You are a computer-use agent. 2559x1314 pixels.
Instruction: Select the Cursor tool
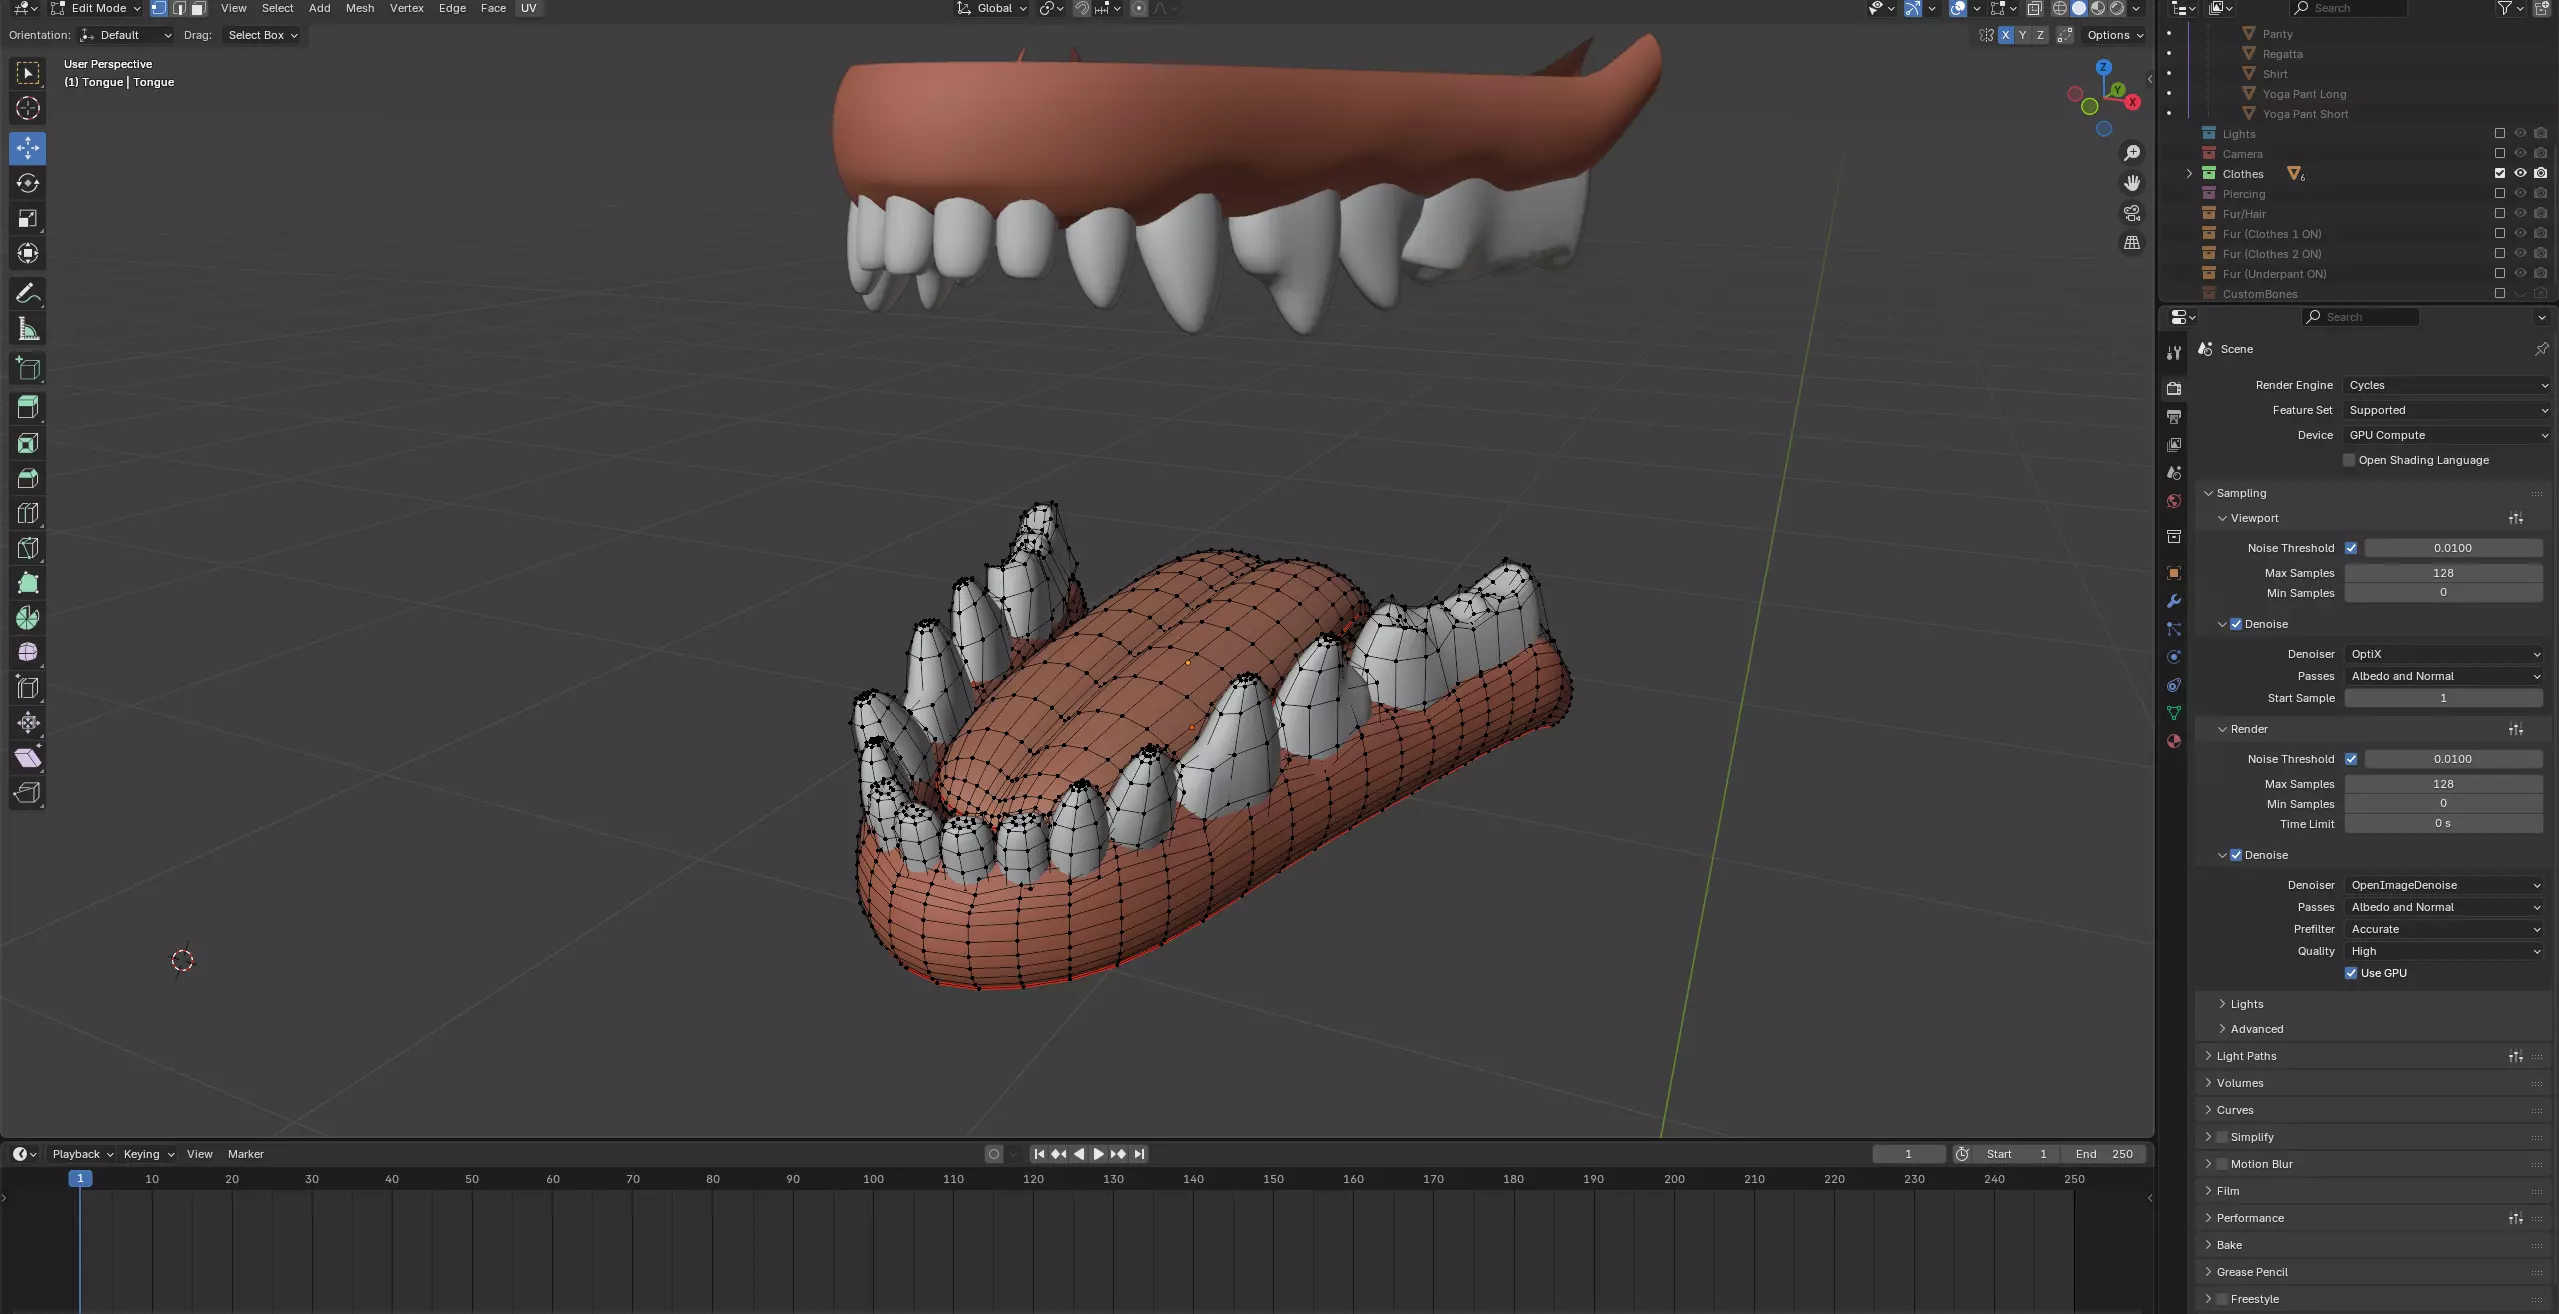28,108
